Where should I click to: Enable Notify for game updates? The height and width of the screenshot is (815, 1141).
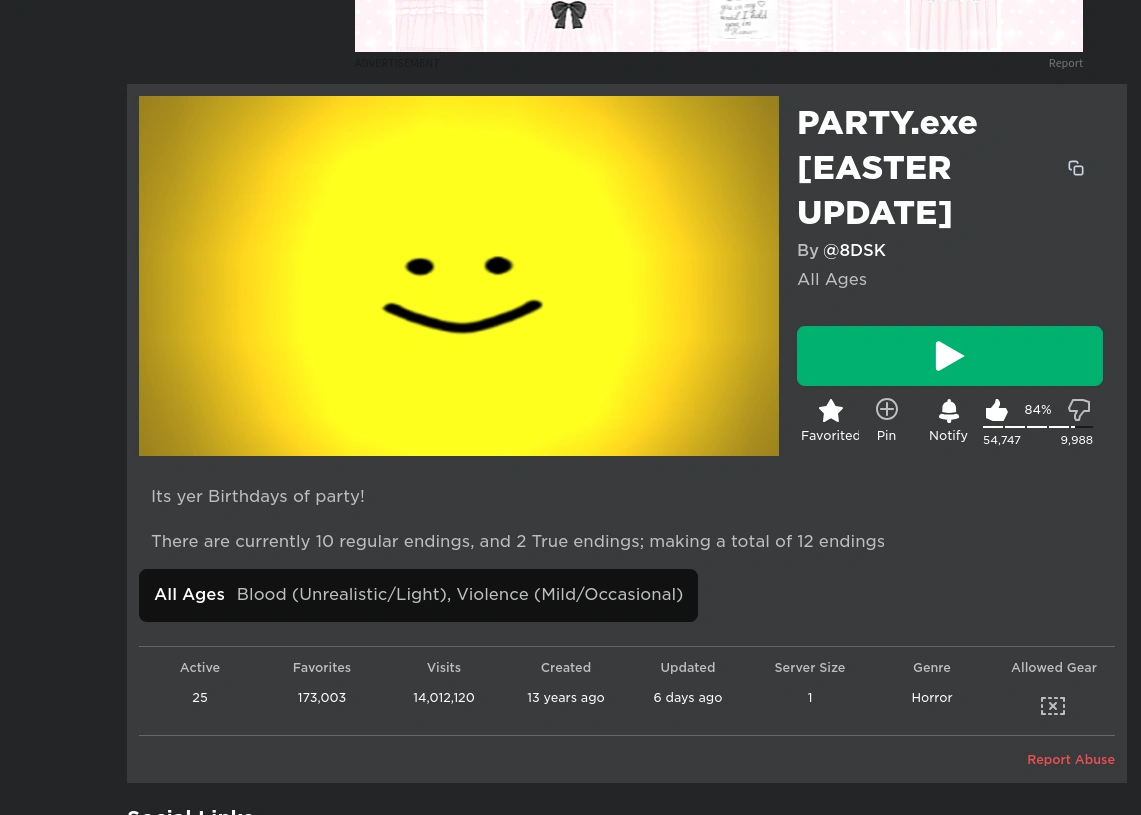click(x=947, y=420)
